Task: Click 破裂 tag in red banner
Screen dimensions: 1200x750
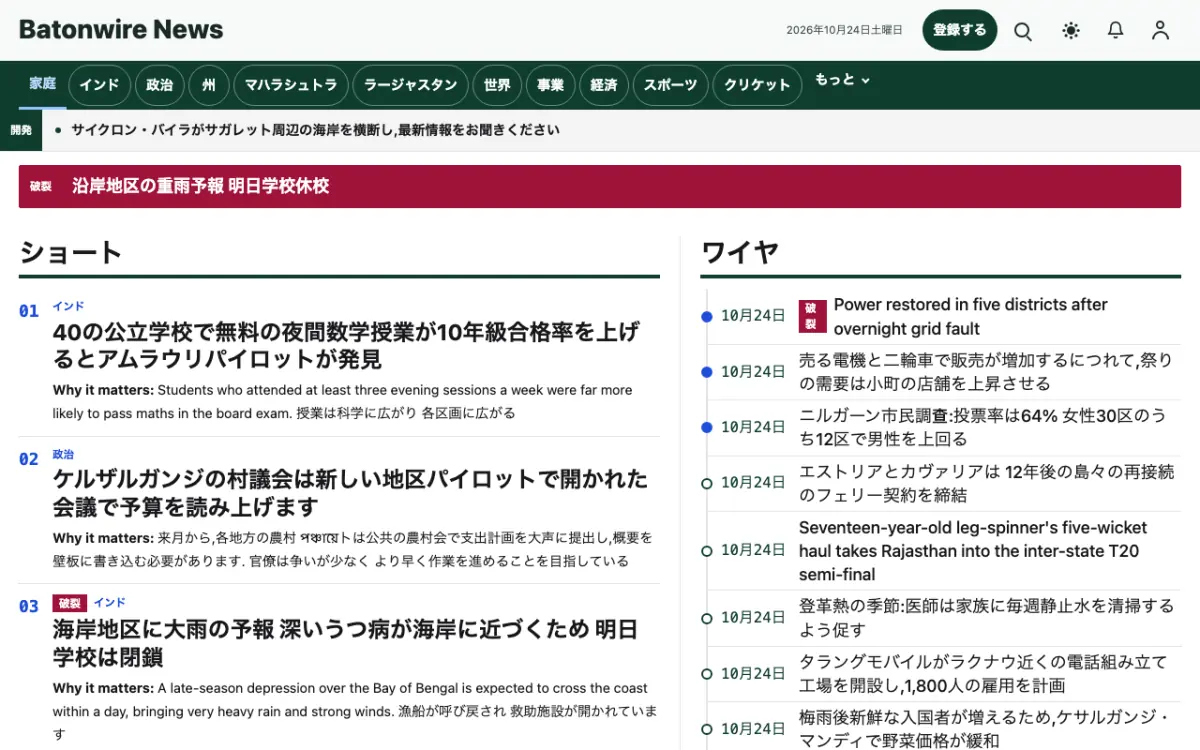Action: [x=41, y=186]
